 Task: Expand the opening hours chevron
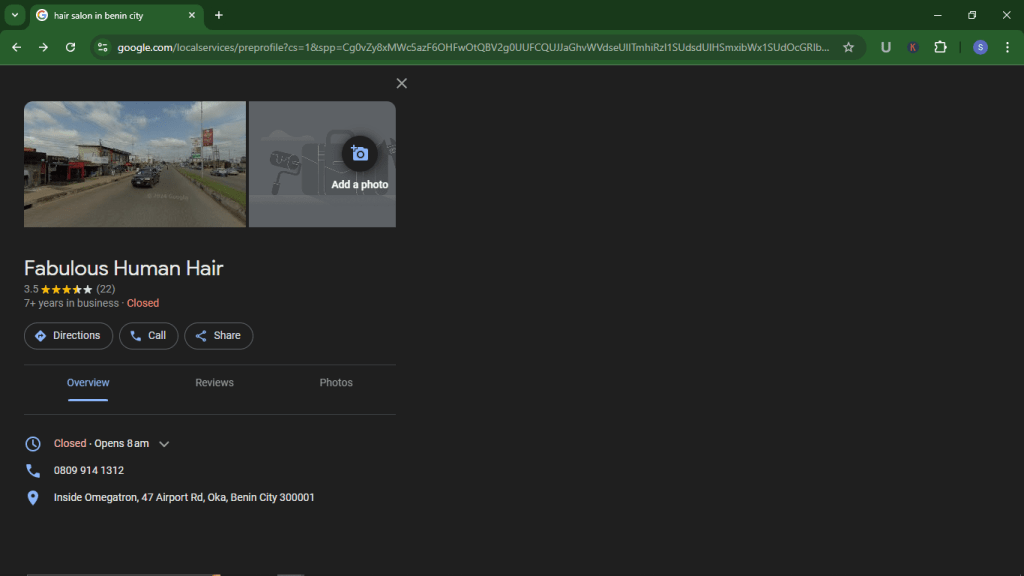tap(164, 444)
